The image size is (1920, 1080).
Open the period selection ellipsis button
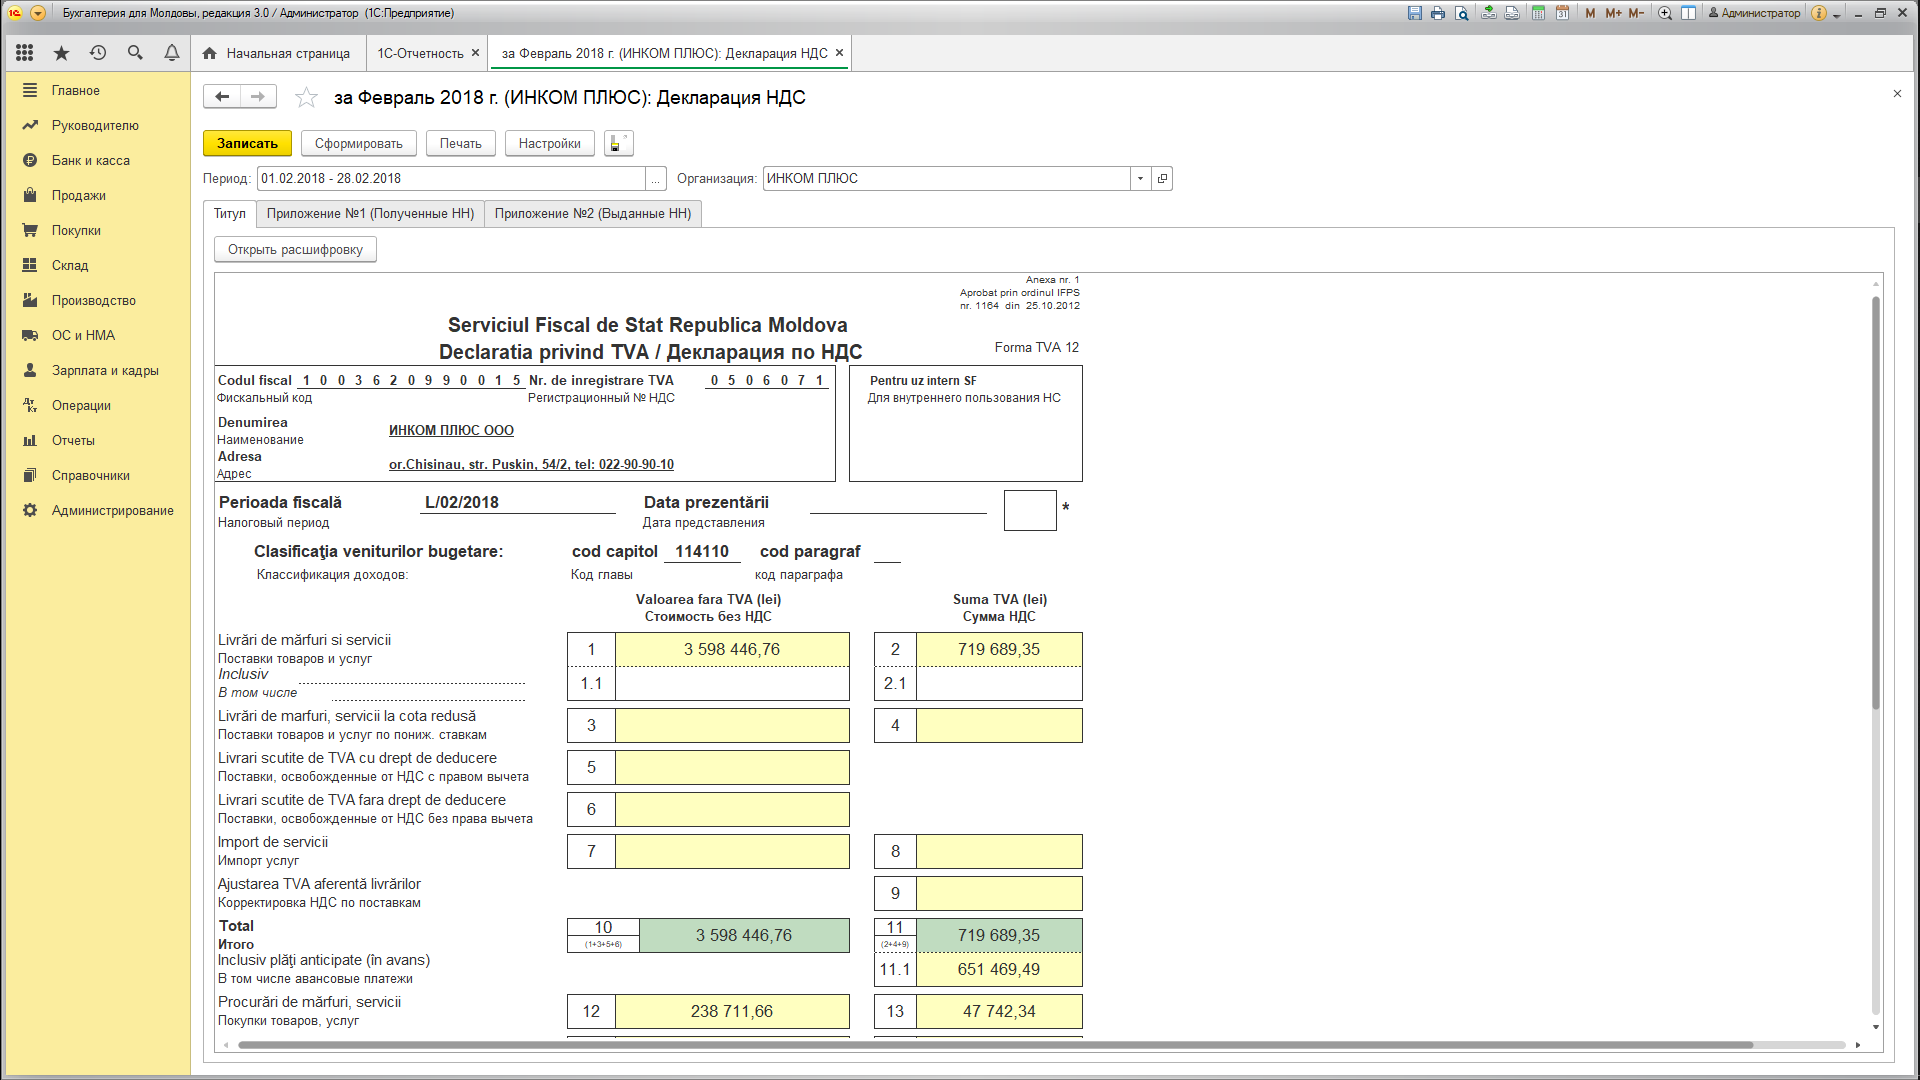point(656,179)
